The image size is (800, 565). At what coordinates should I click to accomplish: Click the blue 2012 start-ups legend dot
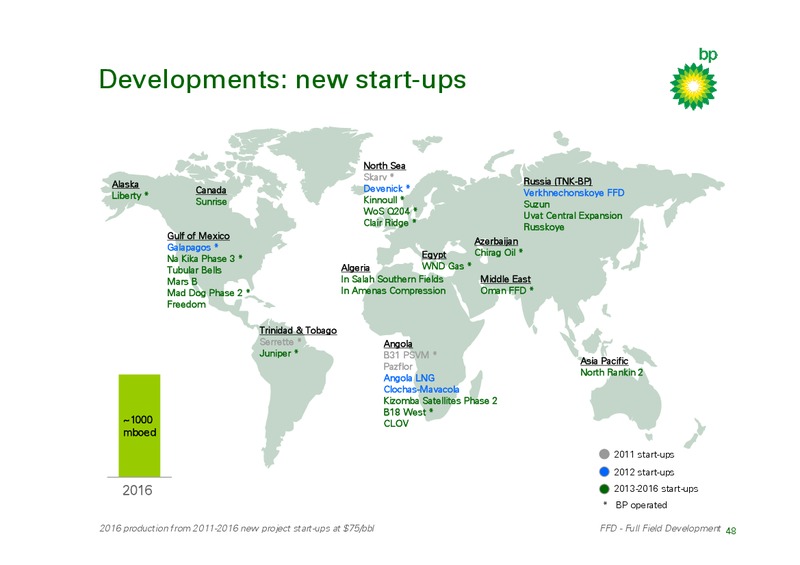click(x=604, y=472)
